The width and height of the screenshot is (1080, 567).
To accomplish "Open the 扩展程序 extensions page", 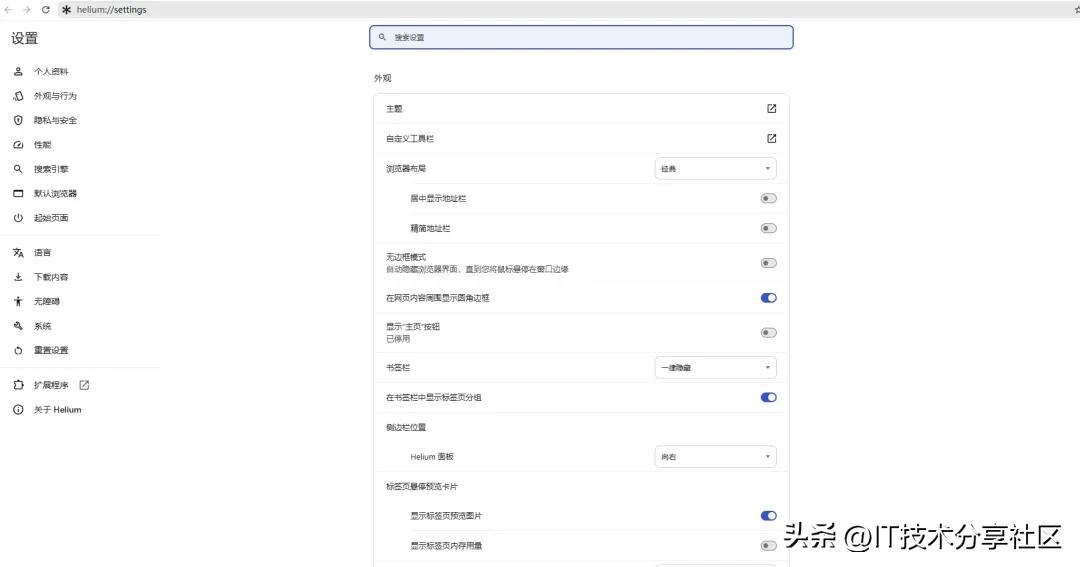I will pyautogui.click(x=51, y=385).
